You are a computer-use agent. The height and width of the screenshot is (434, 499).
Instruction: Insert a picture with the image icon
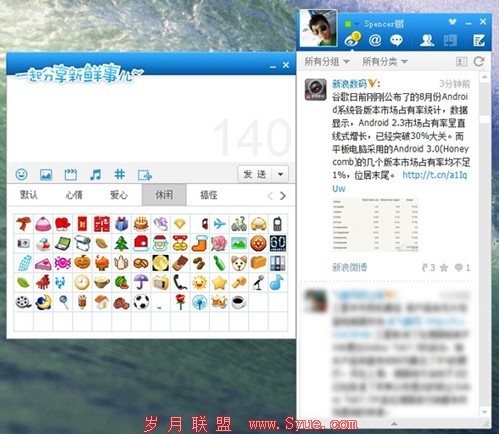pyautogui.click(x=46, y=174)
